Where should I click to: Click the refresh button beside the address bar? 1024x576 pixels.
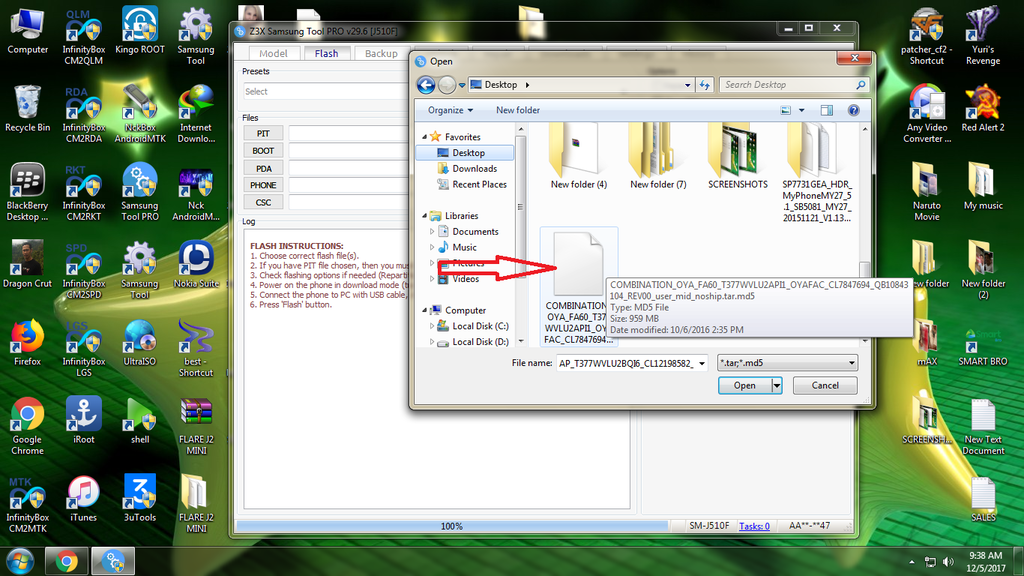(x=705, y=85)
